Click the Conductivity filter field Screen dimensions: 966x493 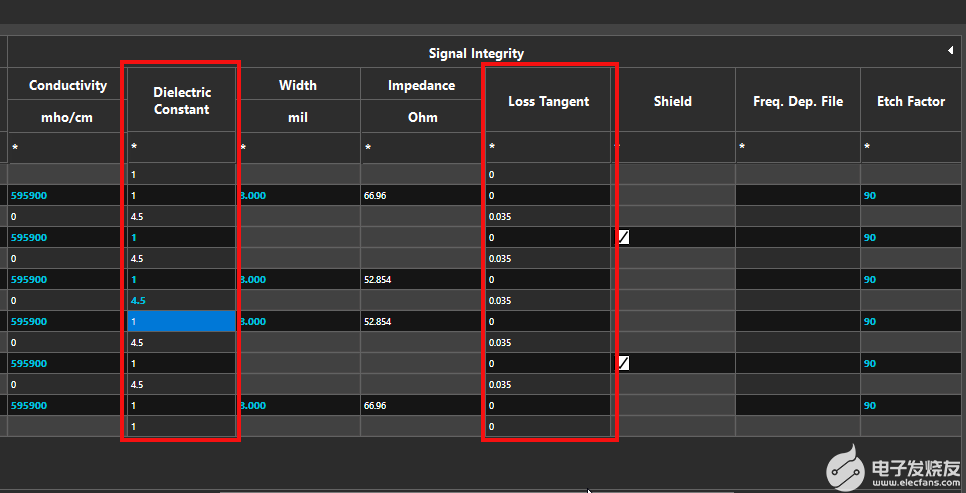point(68,148)
